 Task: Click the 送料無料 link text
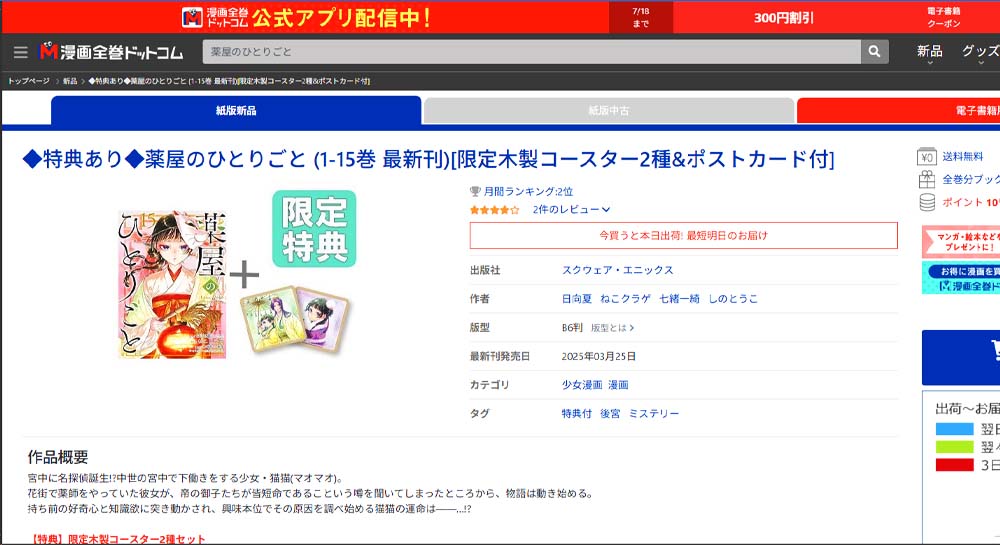point(962,157)
